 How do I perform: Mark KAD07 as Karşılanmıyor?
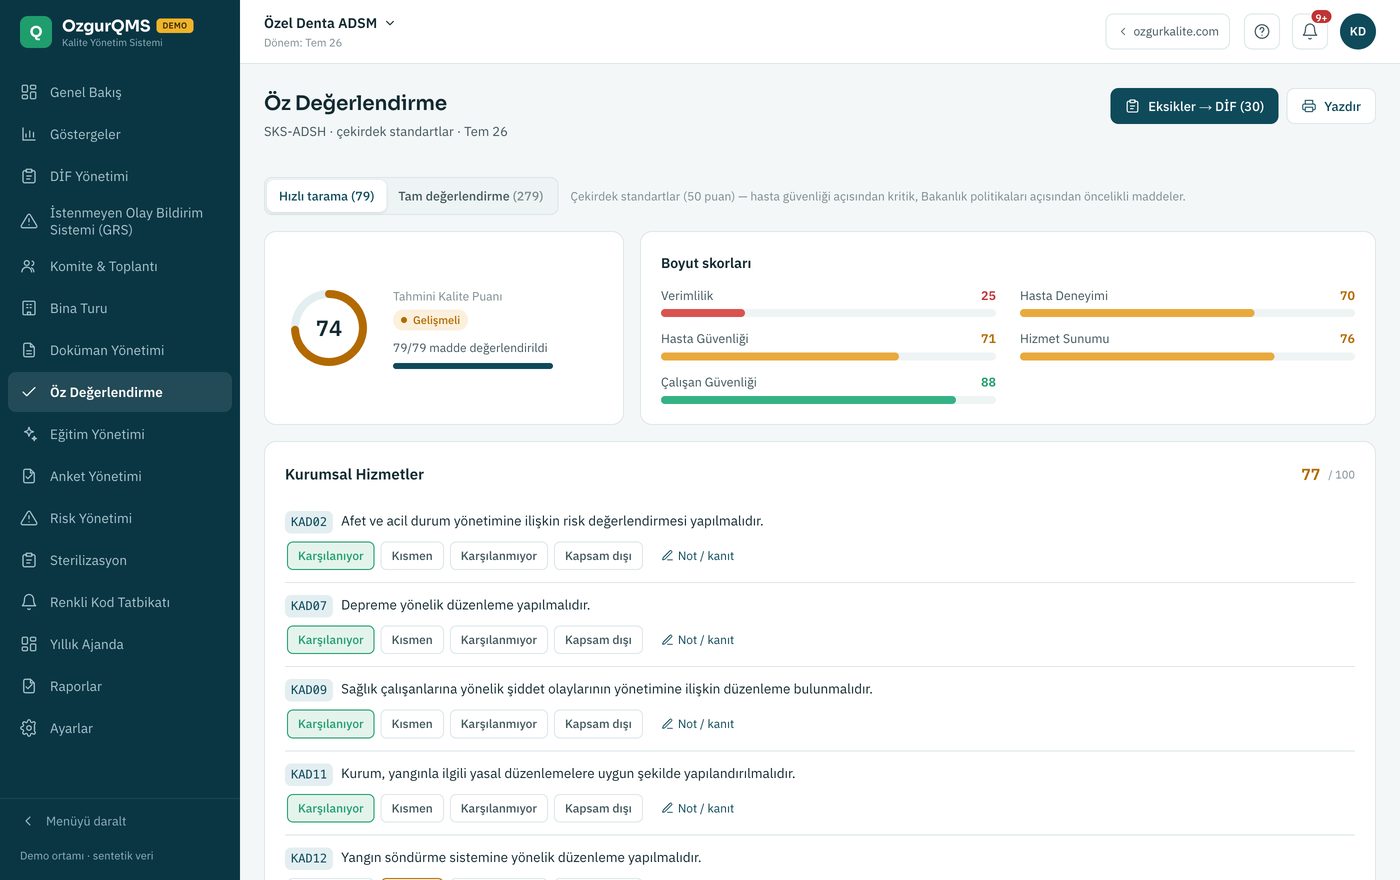pyautogui.click(x=499, y=640)
